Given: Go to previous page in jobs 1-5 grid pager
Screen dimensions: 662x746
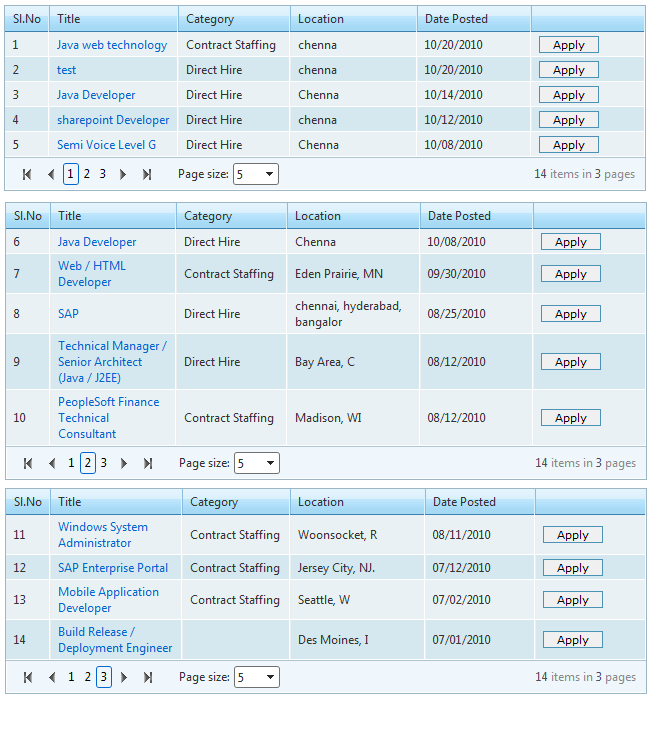Looking at the screenshot, I should pyautogui.click(x=51, y=175).
